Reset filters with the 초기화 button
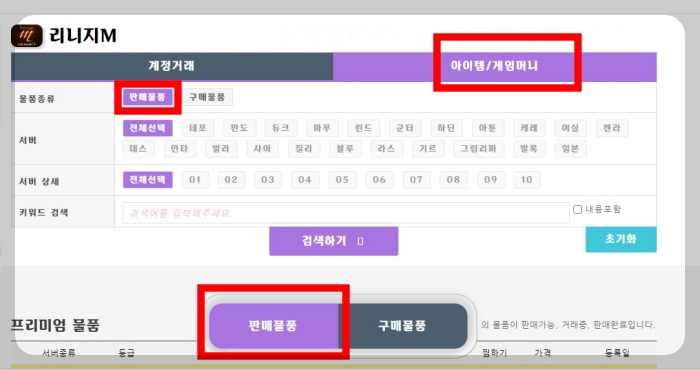The width and height of the screenshot is (700, 370). pyautogui.click(x=621, y=239)
